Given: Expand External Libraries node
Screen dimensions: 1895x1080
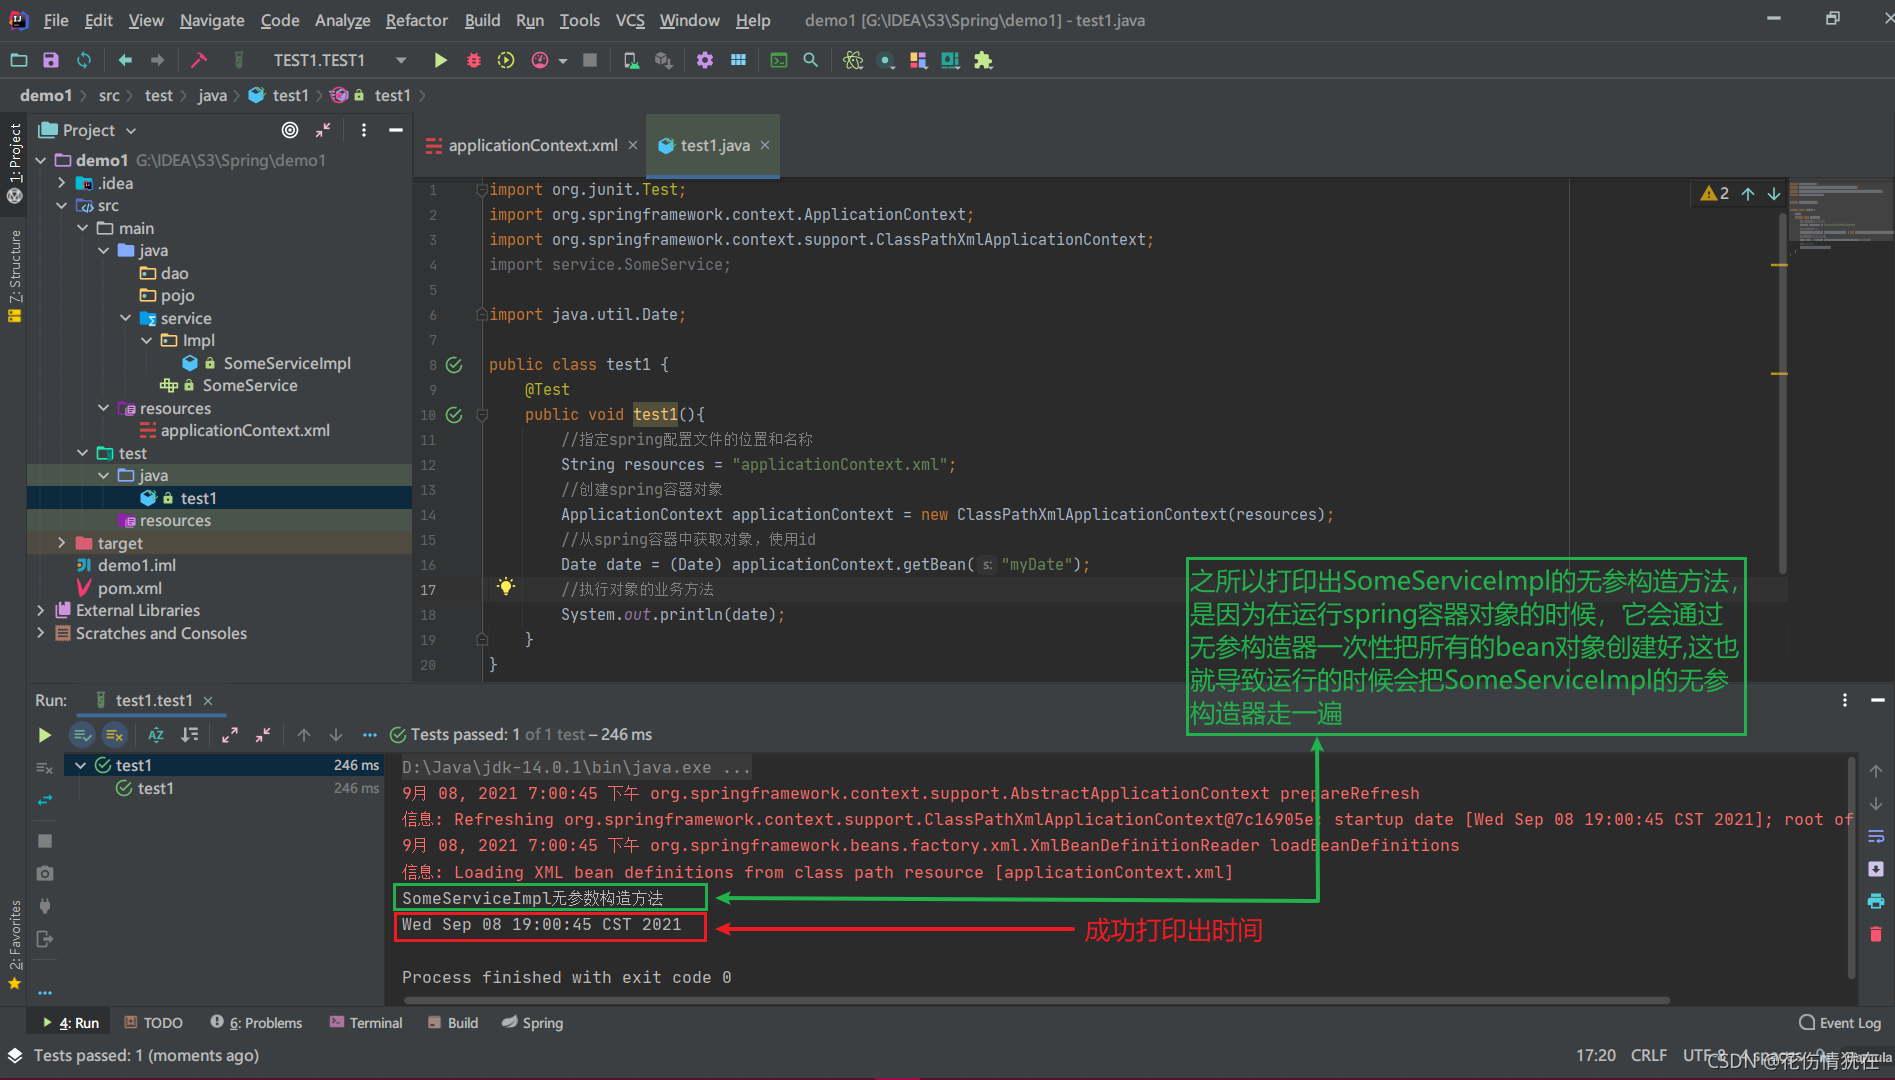Looking at the screenshot, I should [40, 610].
